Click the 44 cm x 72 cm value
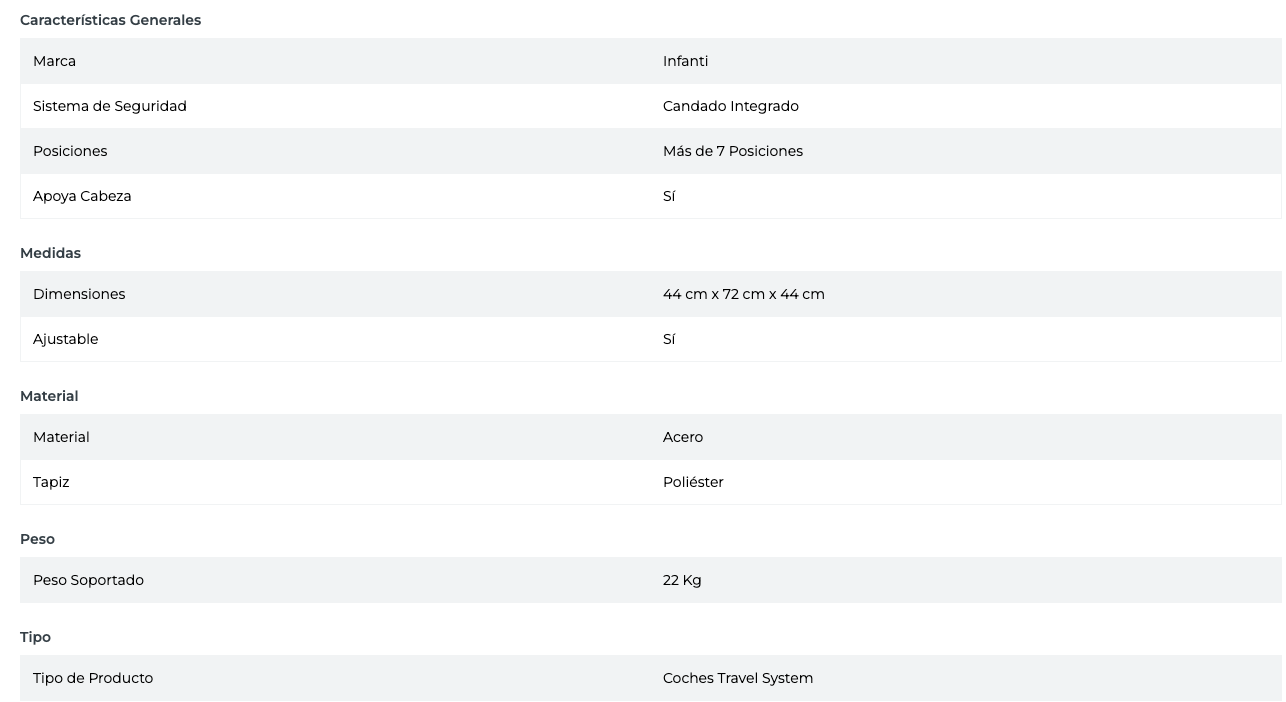This screenshot has height=702, width=1286. point(743,294)
